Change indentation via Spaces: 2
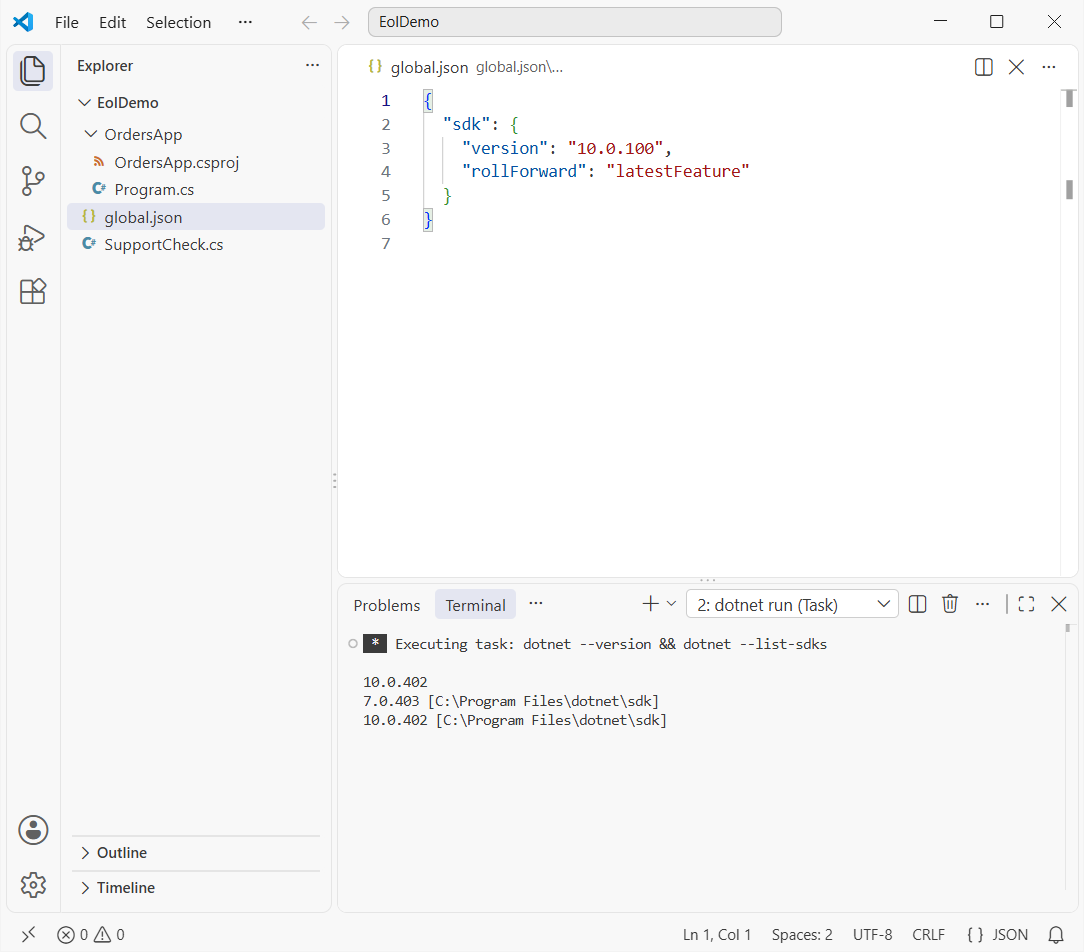1084x952 pixels. [802, 935]
